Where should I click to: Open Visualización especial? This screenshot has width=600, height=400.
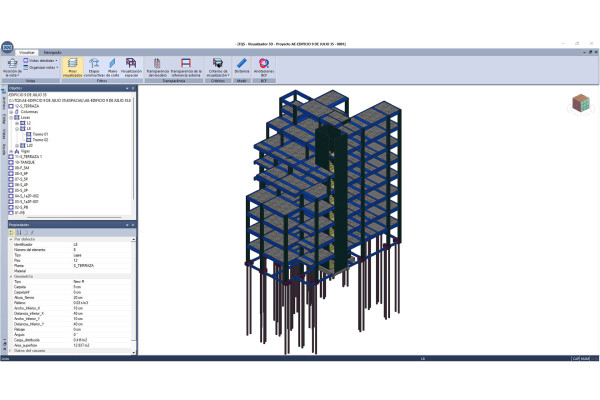131,67
